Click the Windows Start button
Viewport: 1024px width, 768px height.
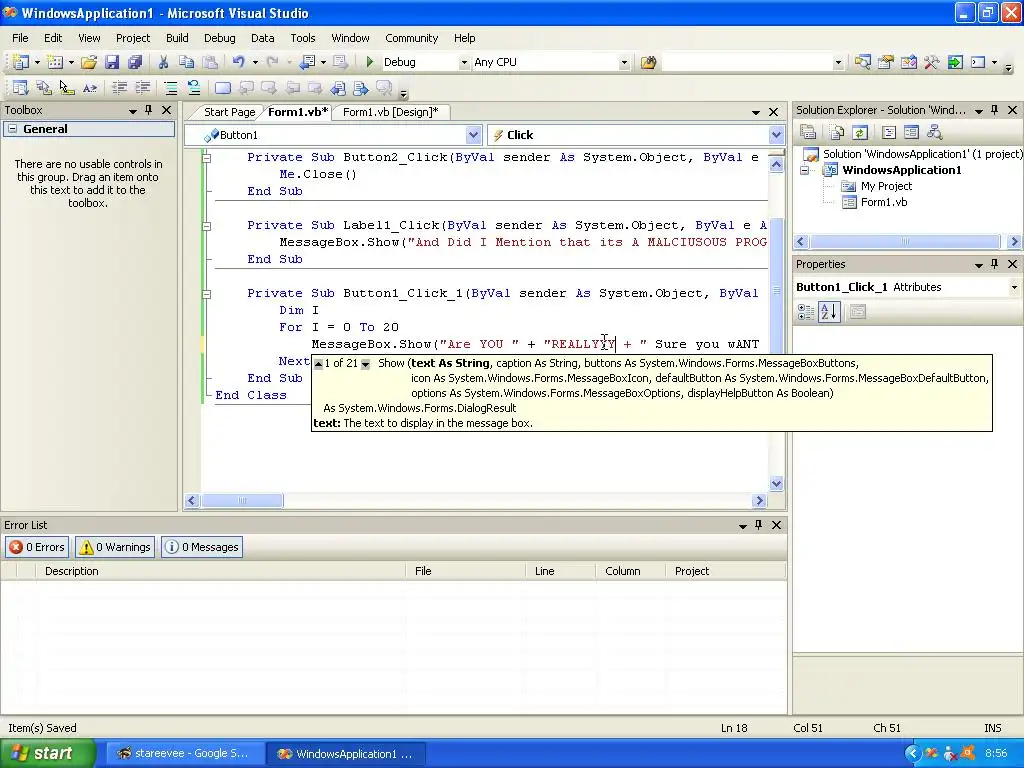46,754
